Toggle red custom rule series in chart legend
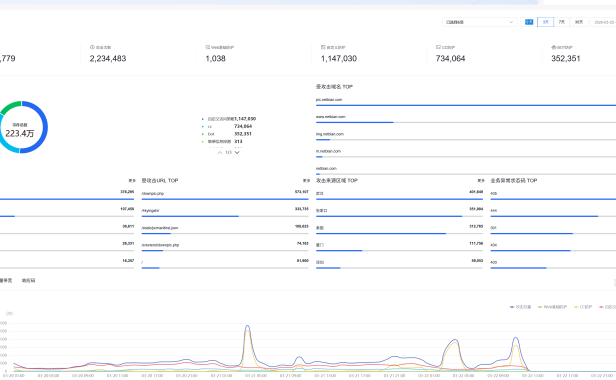Screen dimensions: 616x380 tap(607, 307)
